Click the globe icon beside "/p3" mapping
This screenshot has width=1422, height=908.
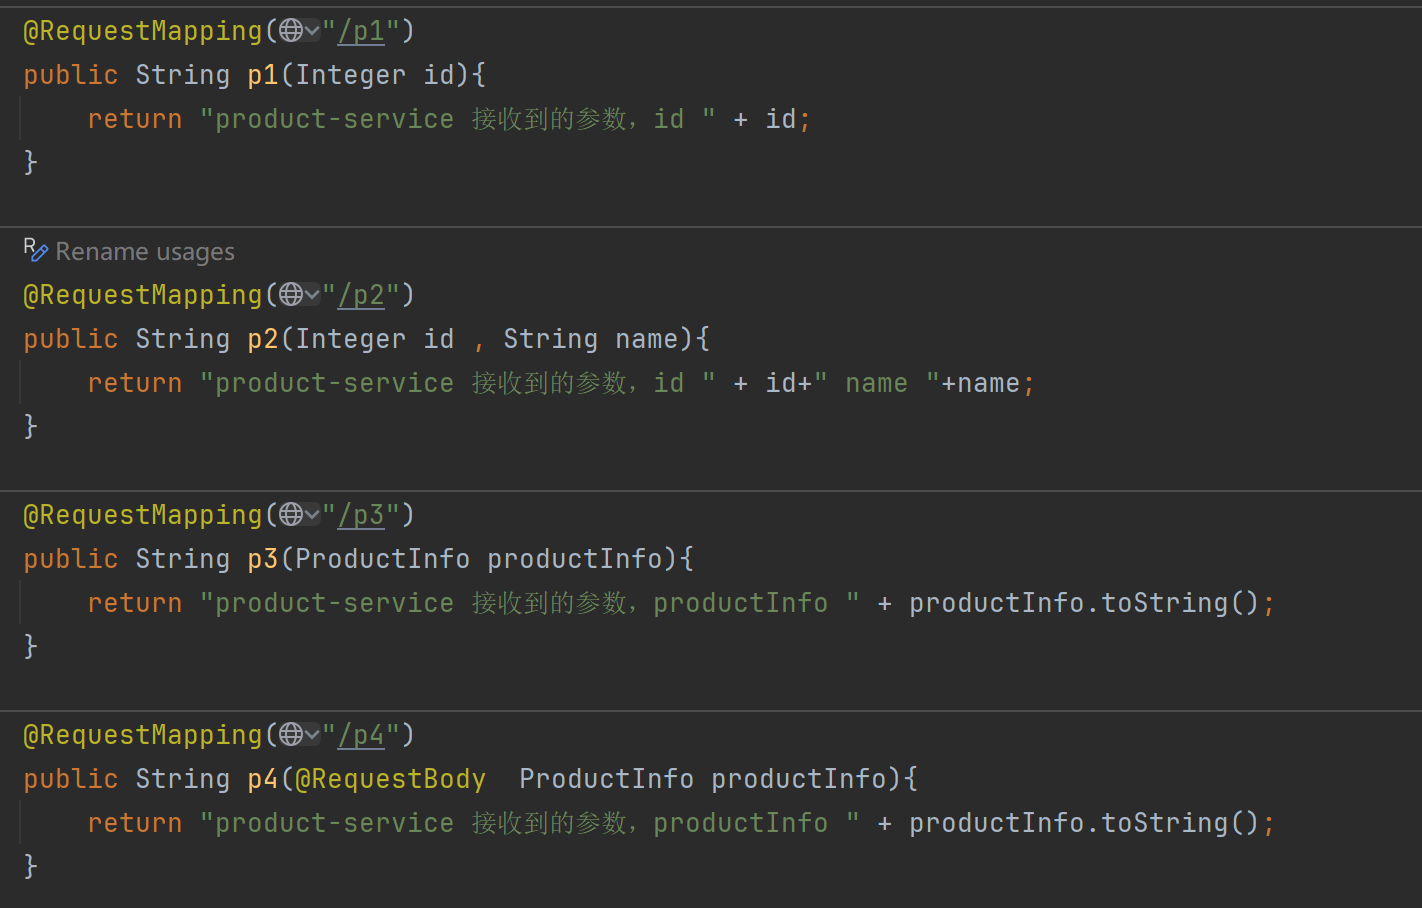pos(291,515)
